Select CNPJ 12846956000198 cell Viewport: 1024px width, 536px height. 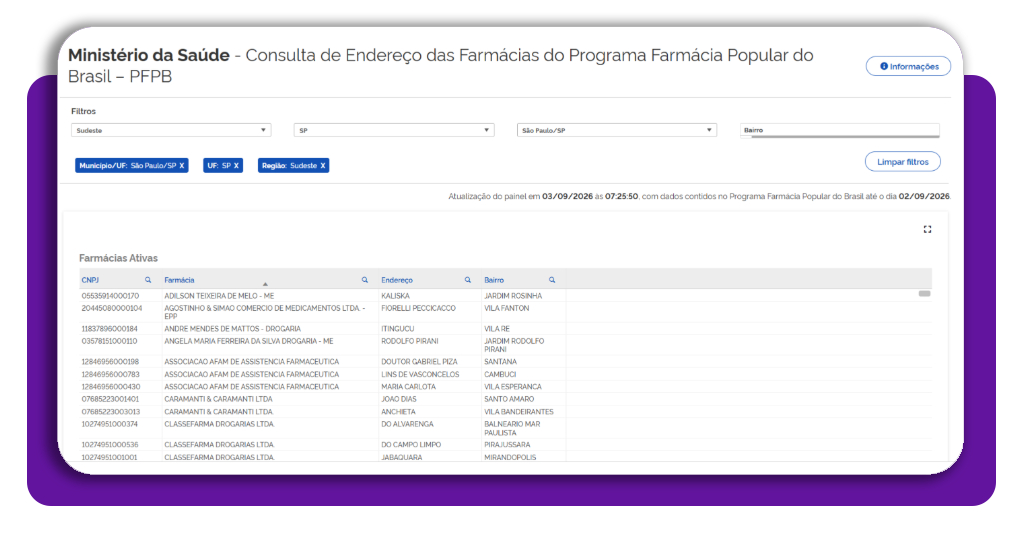(x=110, y=362)
